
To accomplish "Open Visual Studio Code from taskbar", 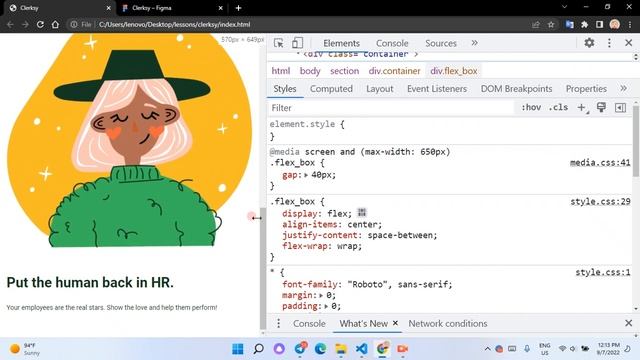I will coord(361,349).
